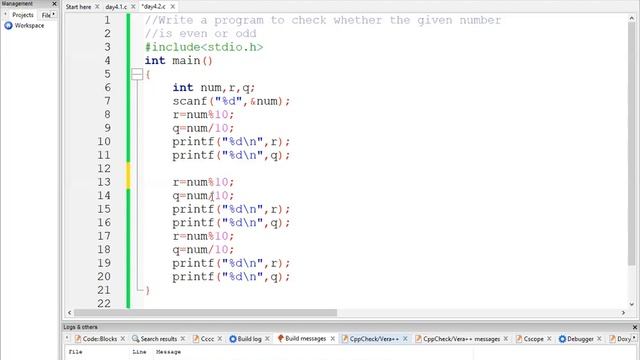The image size is (640, 360).
Task: Close the CppCheck/Vera++ tab
Action: (405, 339)
